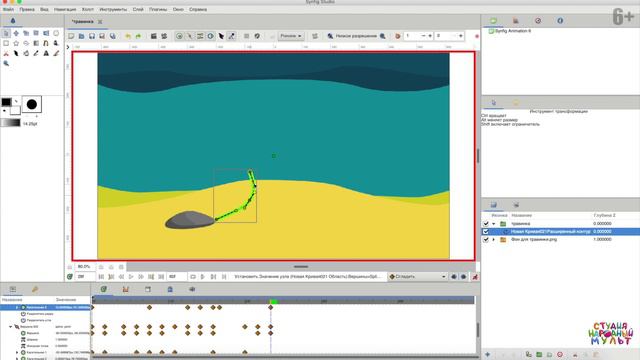Image resolution: width=640 pixels, height=360 pixels.
Task: Select the Star tool
Action: (16, 43)
